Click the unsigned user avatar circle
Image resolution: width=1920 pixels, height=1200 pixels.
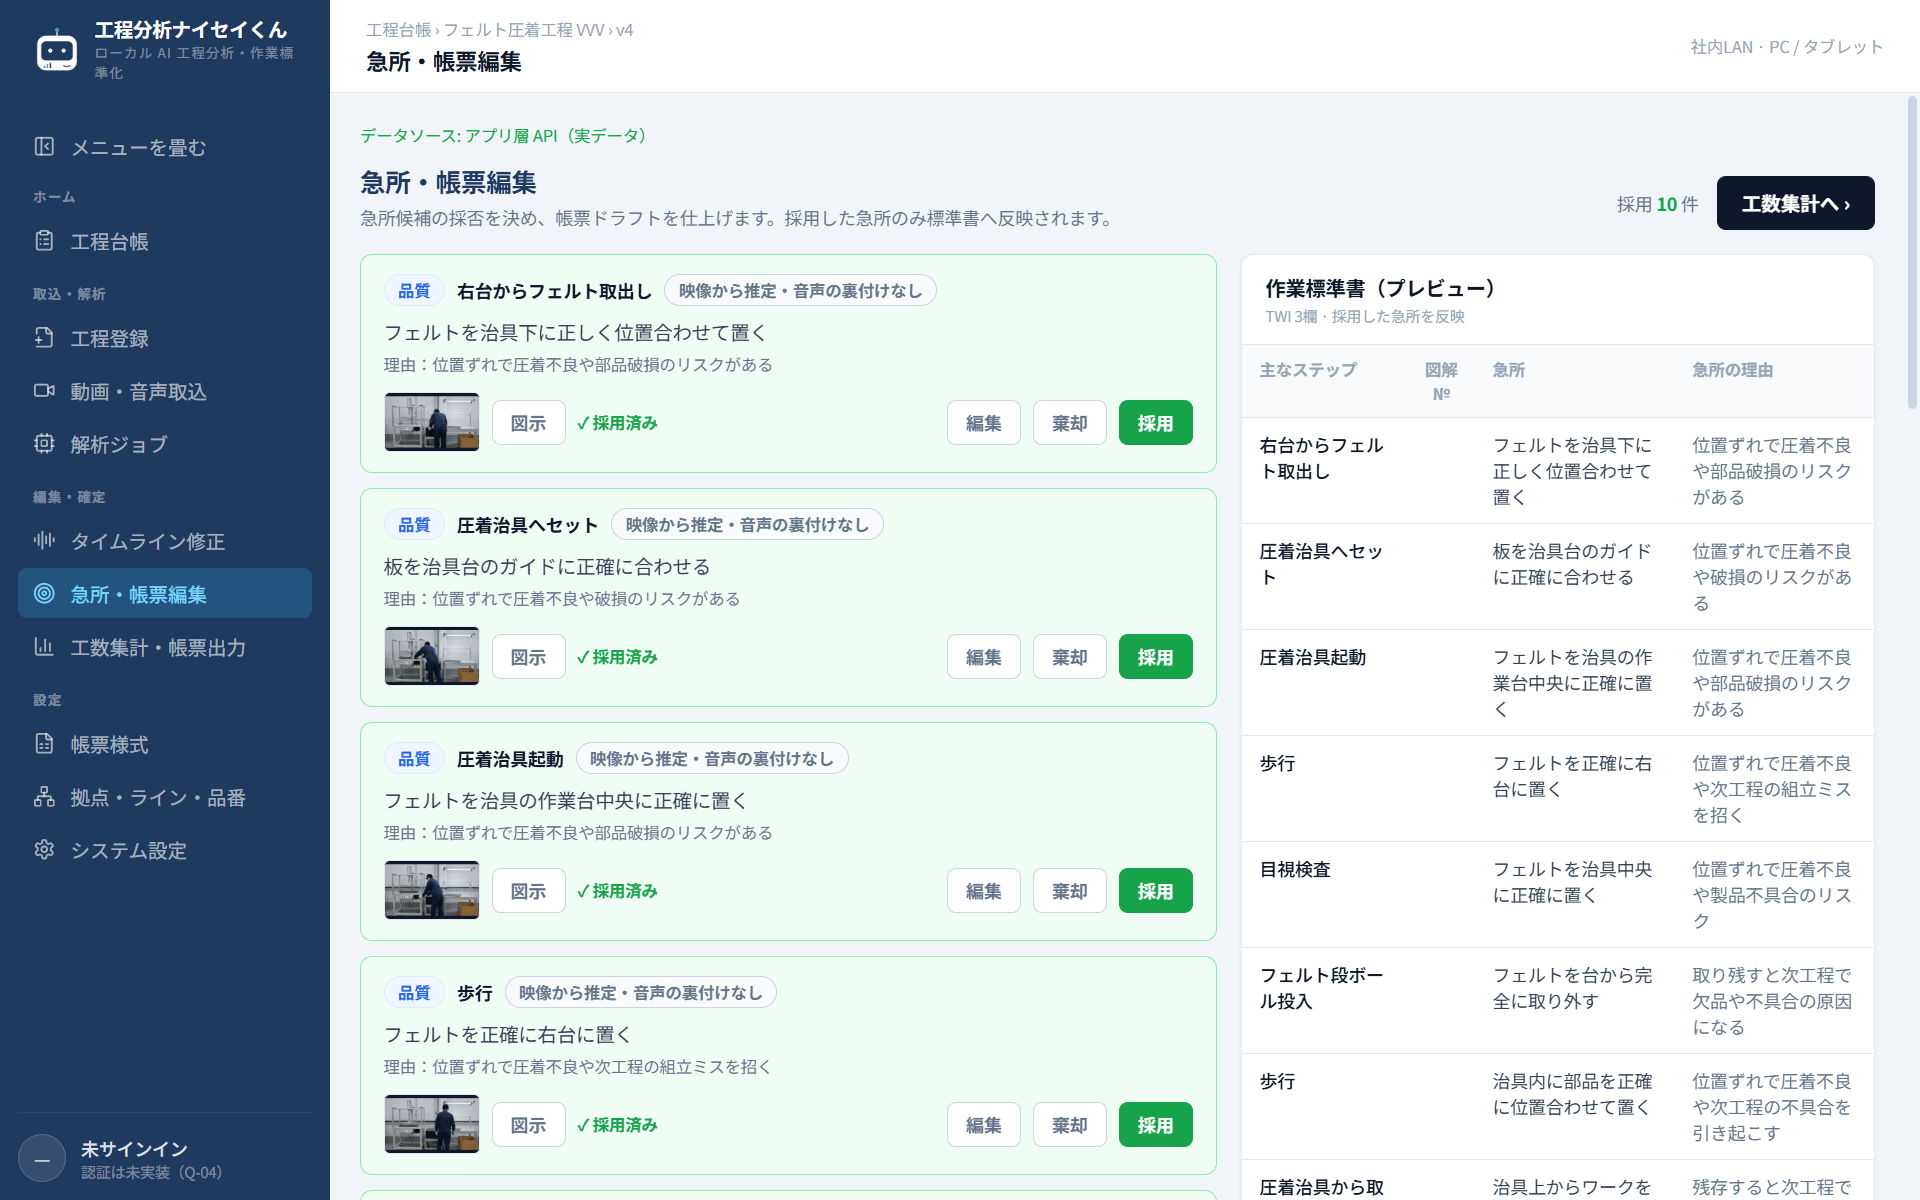[x=42, y=1160]
